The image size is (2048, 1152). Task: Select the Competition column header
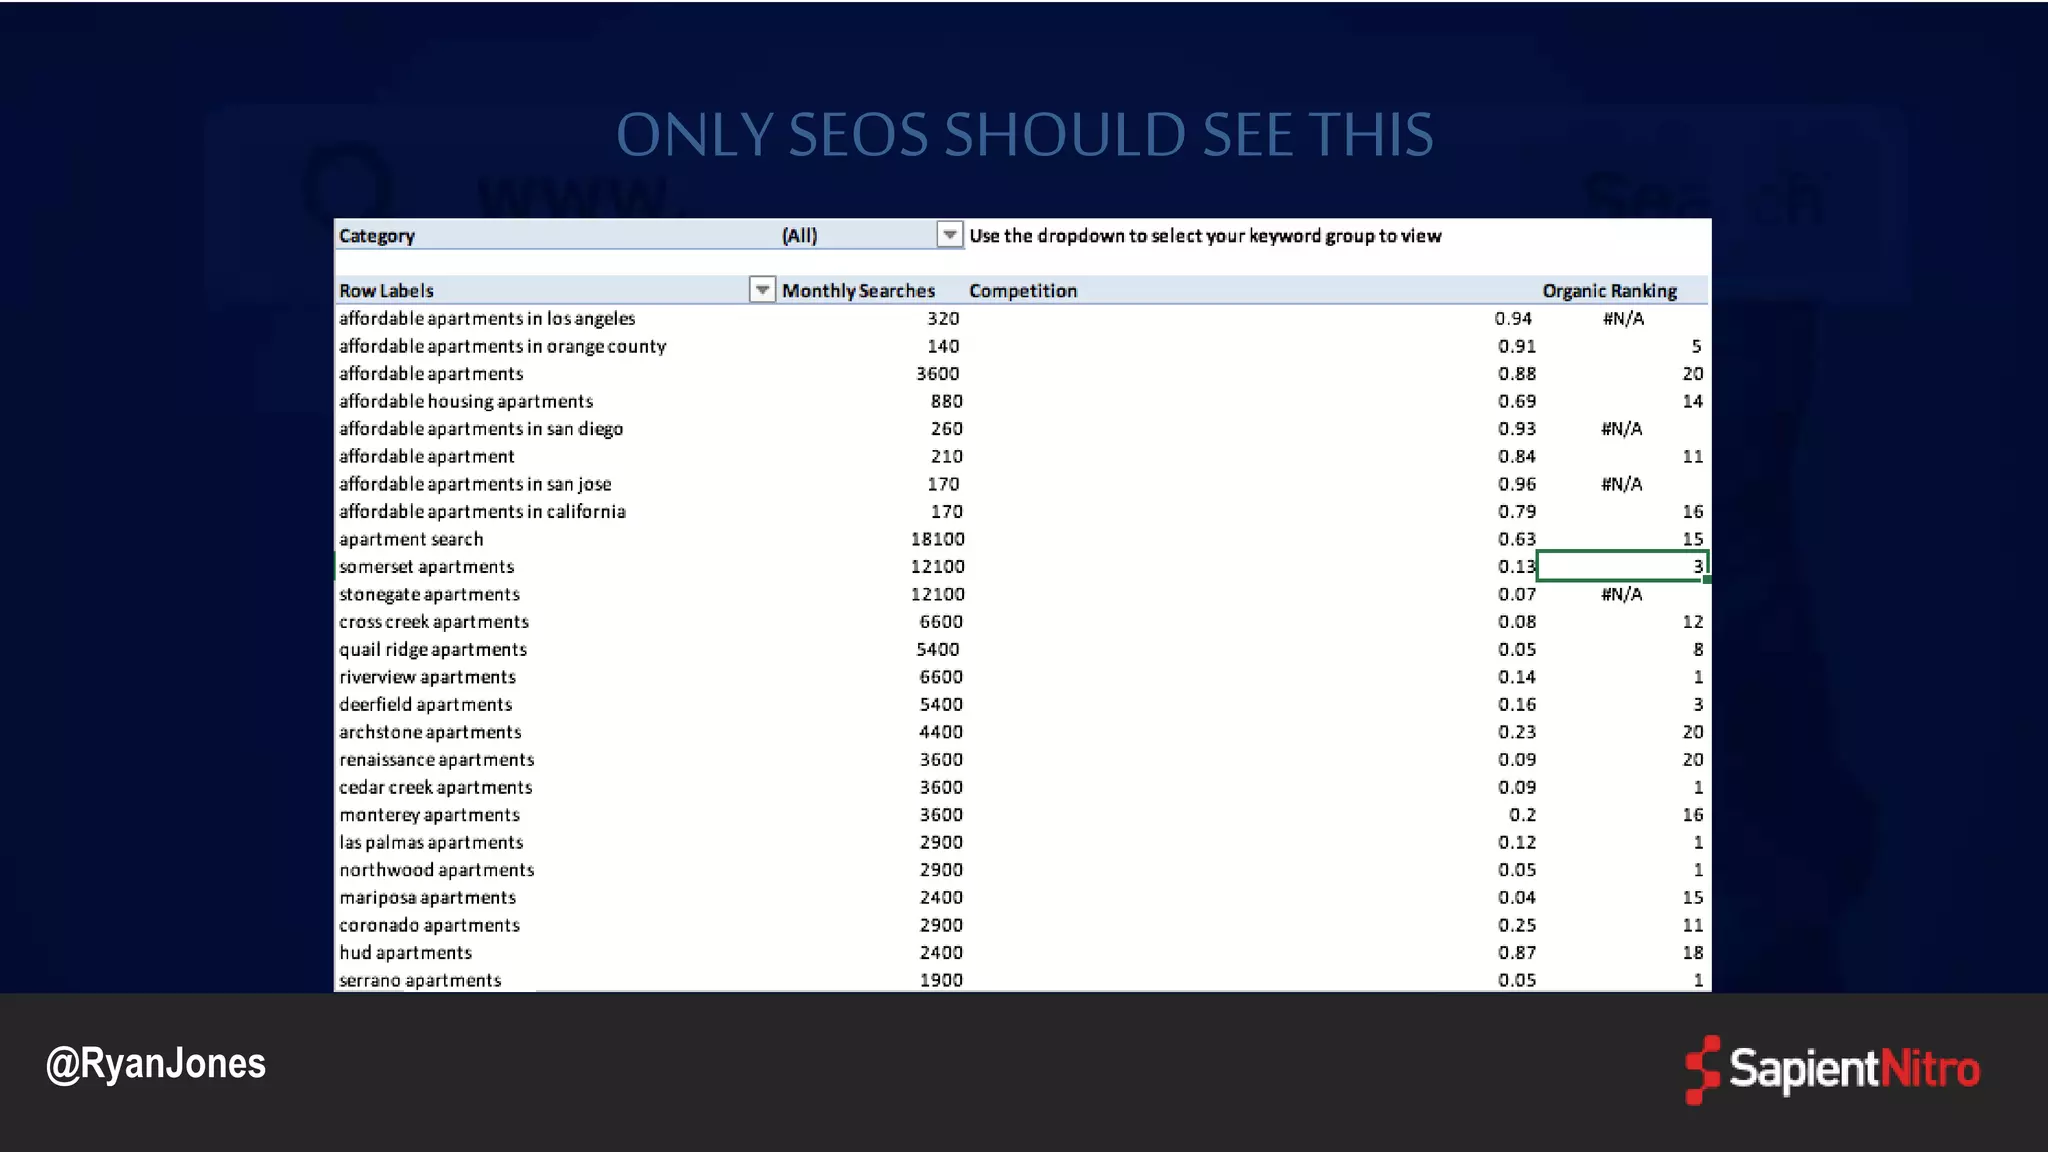point(1023,291)
